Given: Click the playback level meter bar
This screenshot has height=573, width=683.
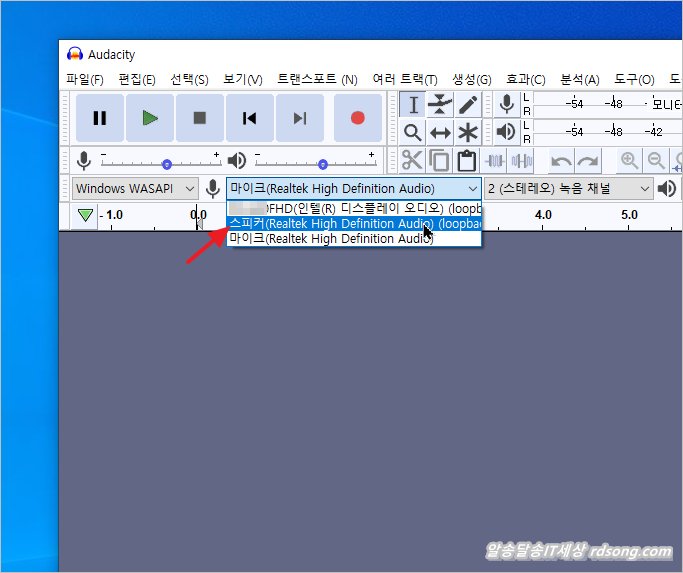Looking at the screenshot, I should [608, 132].
